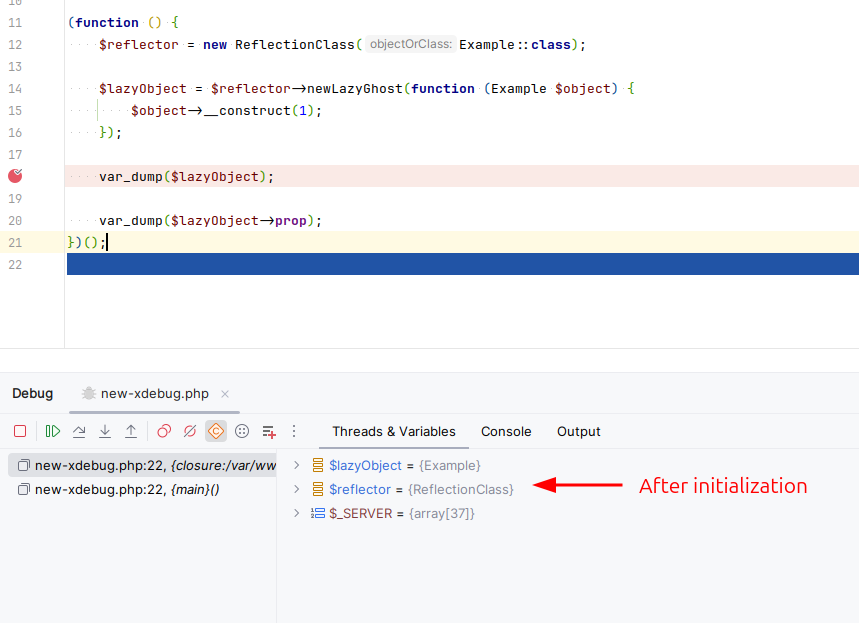
Task: Open the Threads & Variables tab
Action: point(394,432)
